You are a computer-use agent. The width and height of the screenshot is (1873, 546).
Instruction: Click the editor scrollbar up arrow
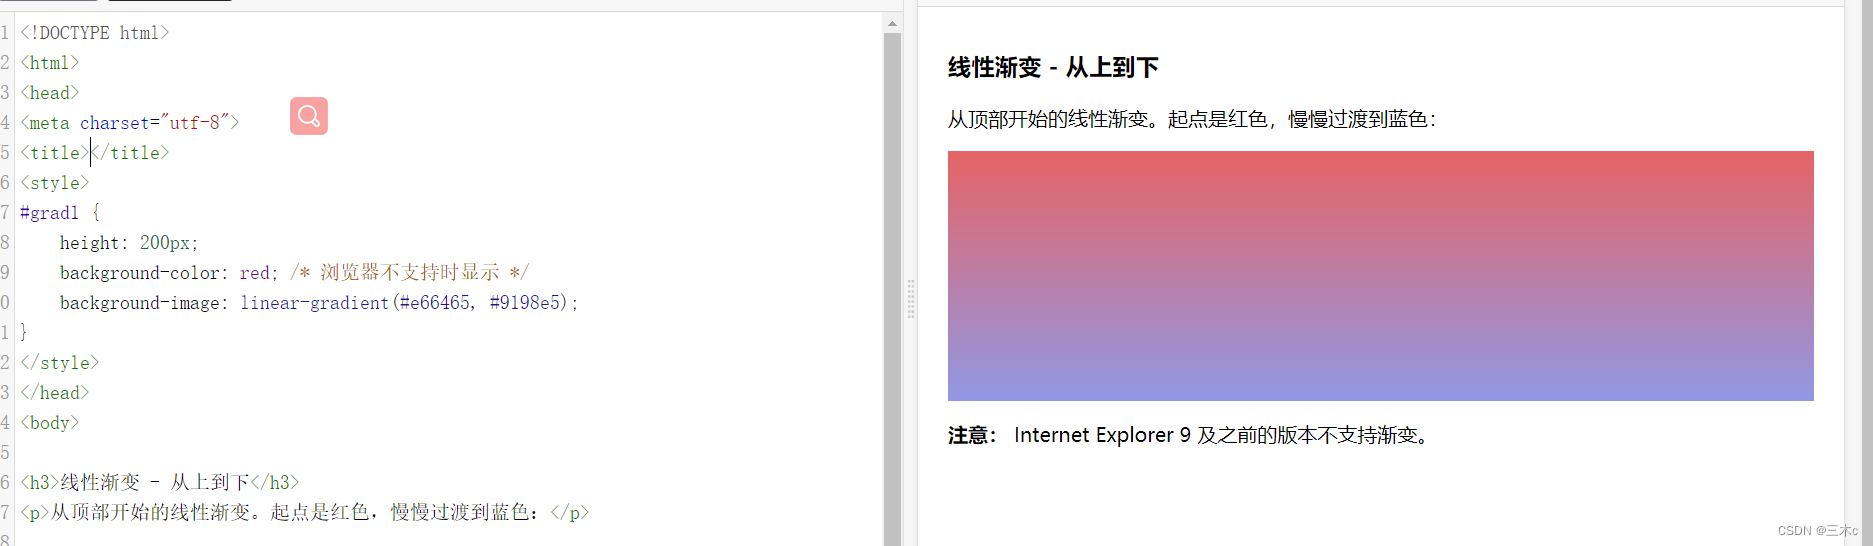[892, 23]
